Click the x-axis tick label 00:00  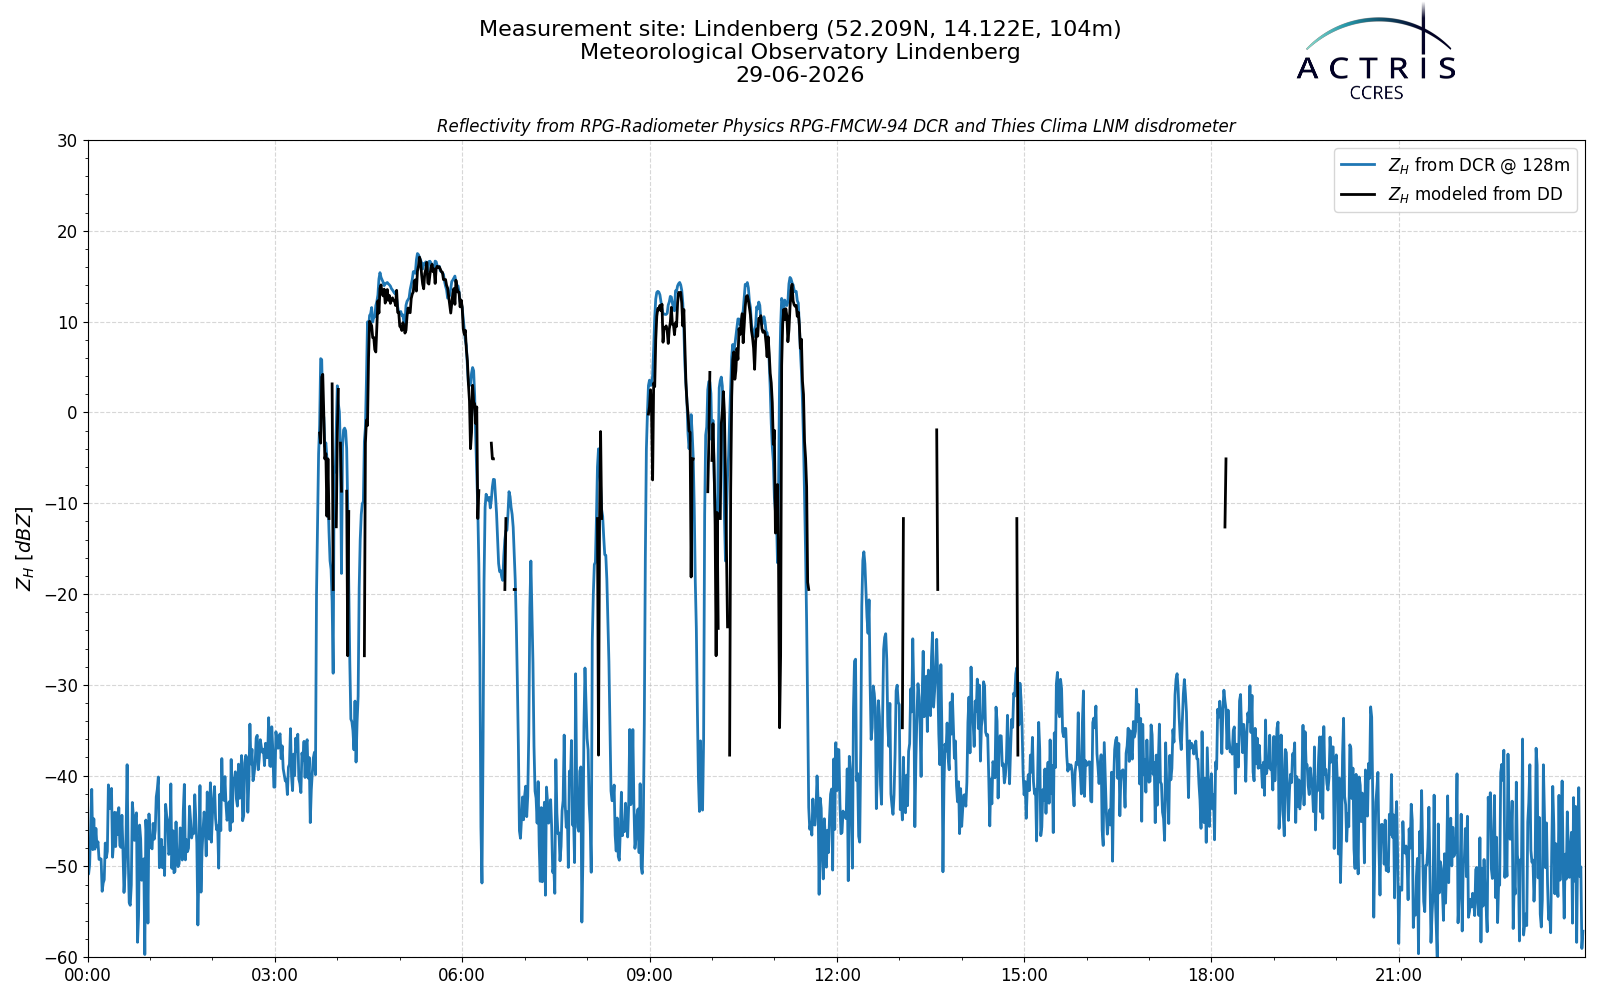[88, 975]
